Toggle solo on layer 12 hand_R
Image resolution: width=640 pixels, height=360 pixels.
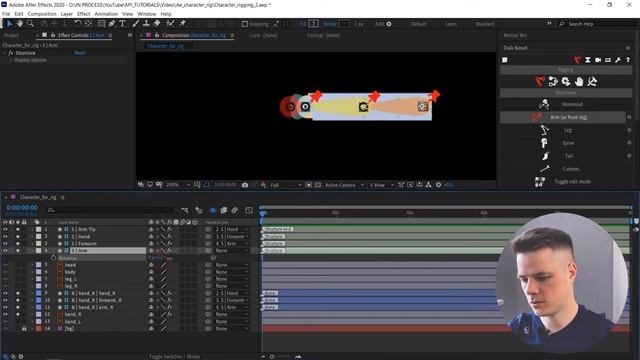[18, 314]
